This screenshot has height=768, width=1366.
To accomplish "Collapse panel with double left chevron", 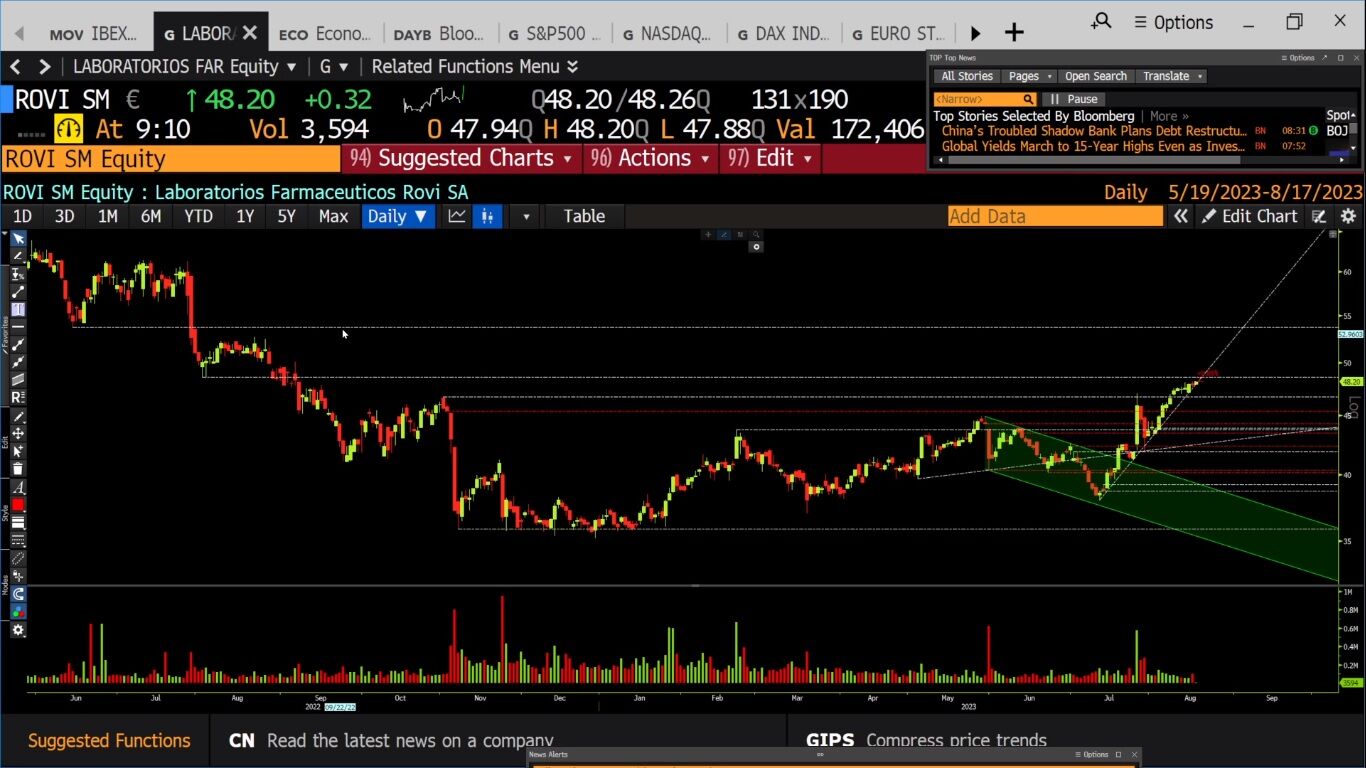I will pyautogui.click(x=1181, y=216).
